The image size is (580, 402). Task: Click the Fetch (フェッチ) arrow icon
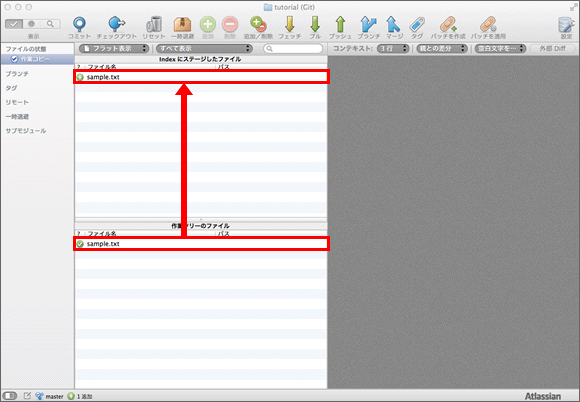tap(290, 24)
